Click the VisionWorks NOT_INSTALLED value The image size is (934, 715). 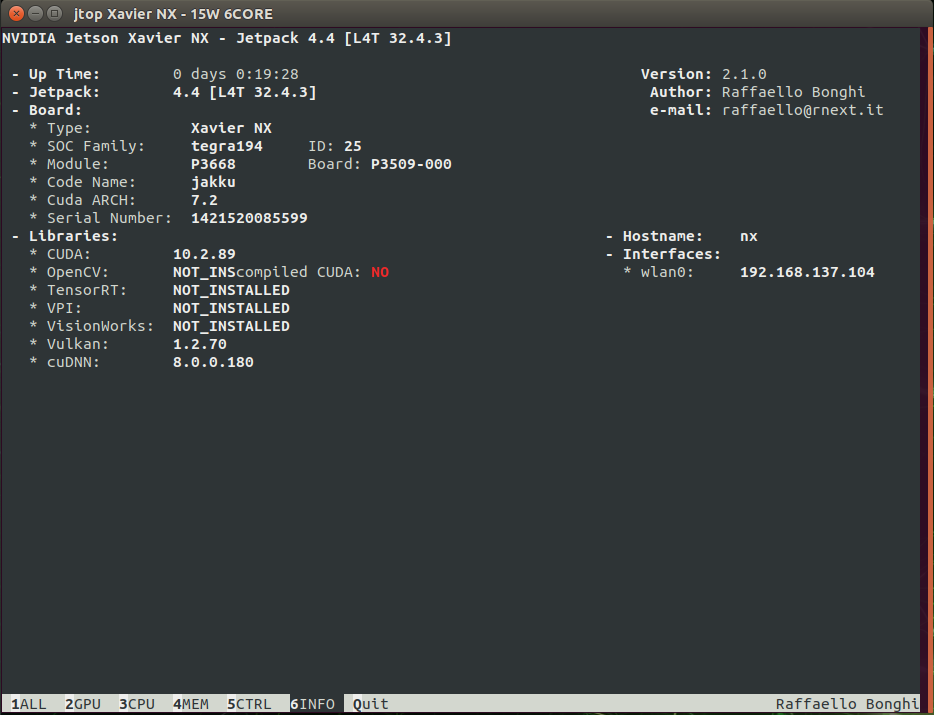pos(231,326)
